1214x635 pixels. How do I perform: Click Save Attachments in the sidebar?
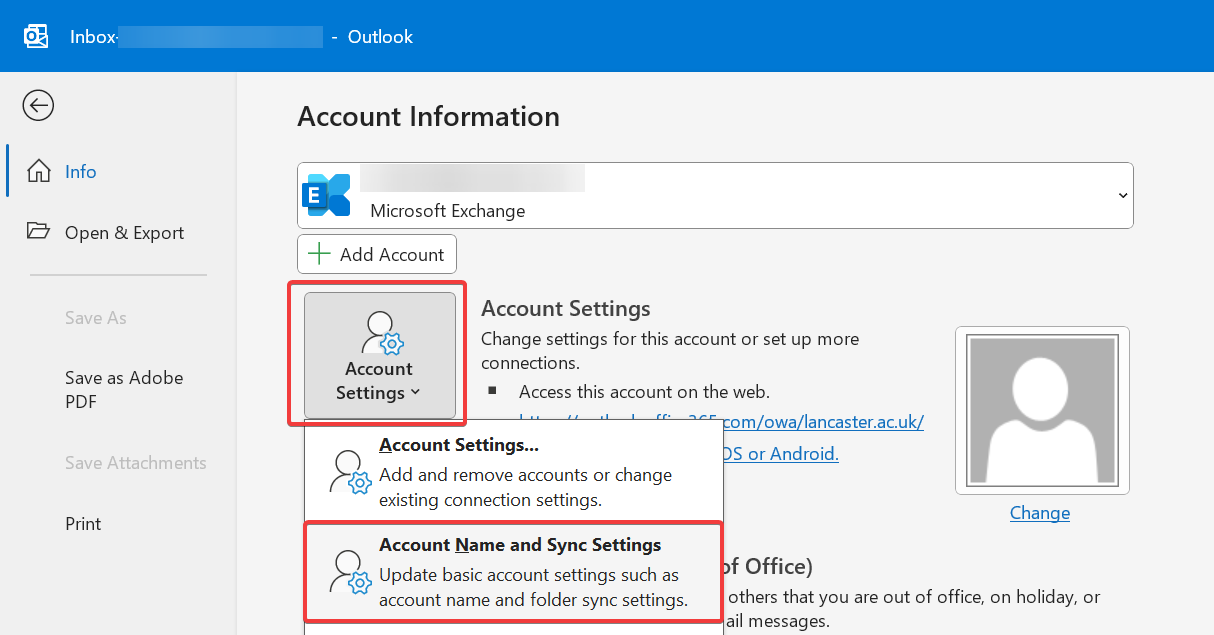pyautogui.click(x=135, y=463)
